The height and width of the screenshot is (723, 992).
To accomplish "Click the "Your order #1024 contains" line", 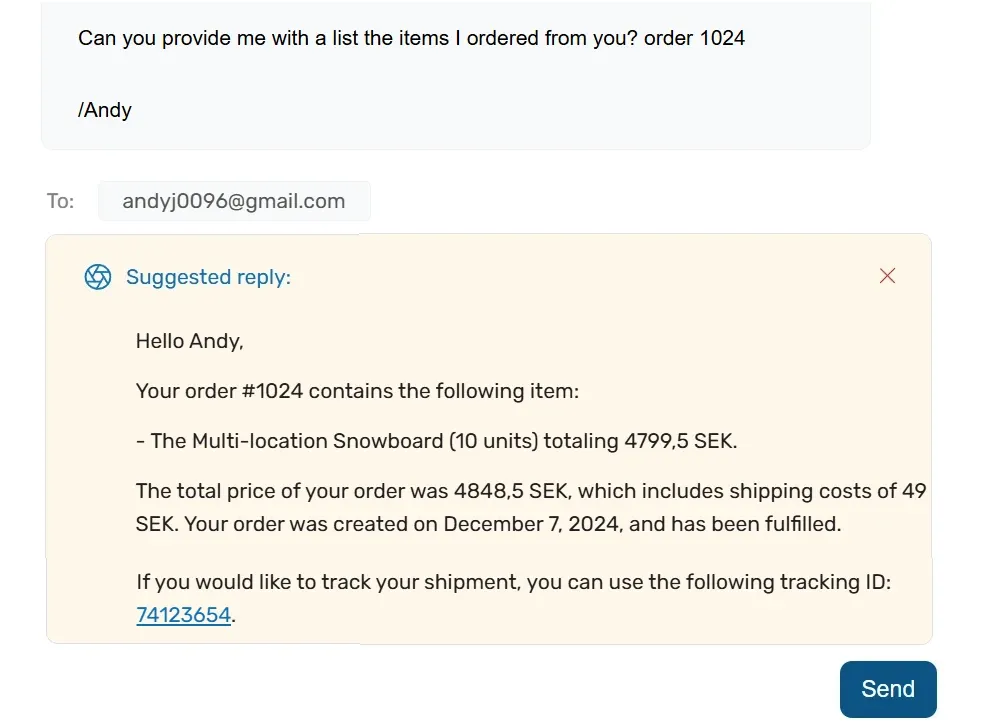I will pyautogui.click(x=357, y=391).
